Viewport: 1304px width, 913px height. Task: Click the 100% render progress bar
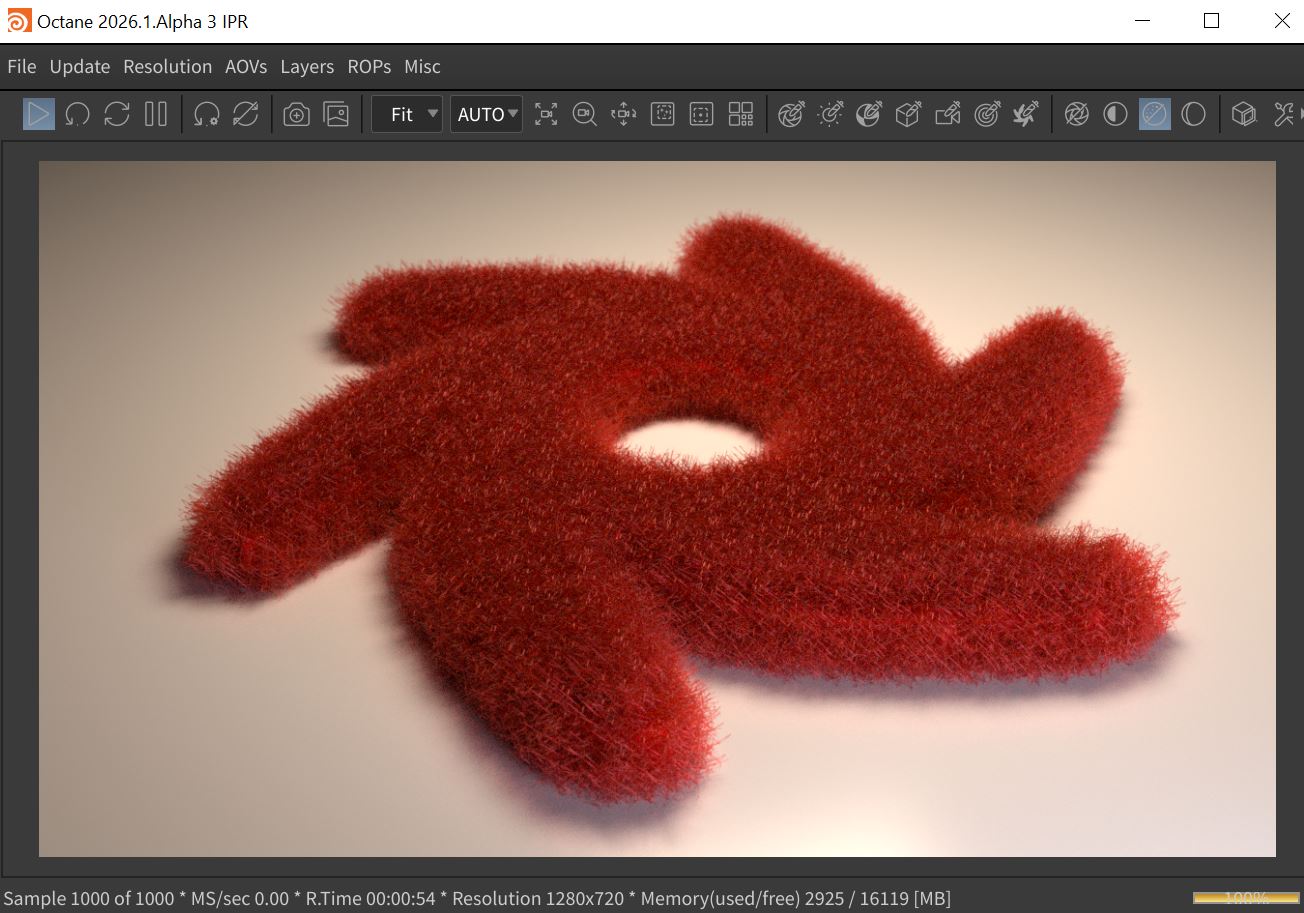point(1245,898)
